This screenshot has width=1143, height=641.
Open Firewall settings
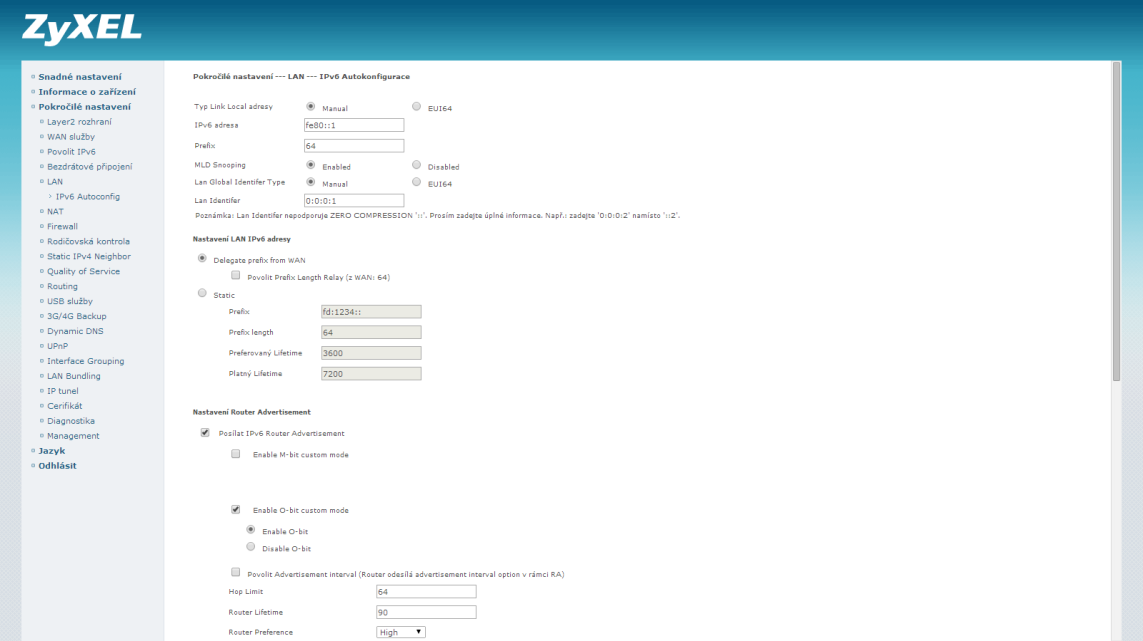pyautogui.click(x=62, y=226)
